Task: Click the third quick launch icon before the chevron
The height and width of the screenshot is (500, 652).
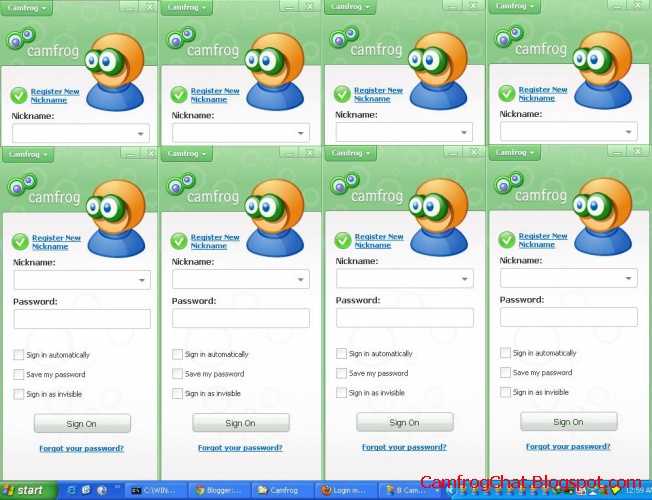Action: tap(102, 490)
